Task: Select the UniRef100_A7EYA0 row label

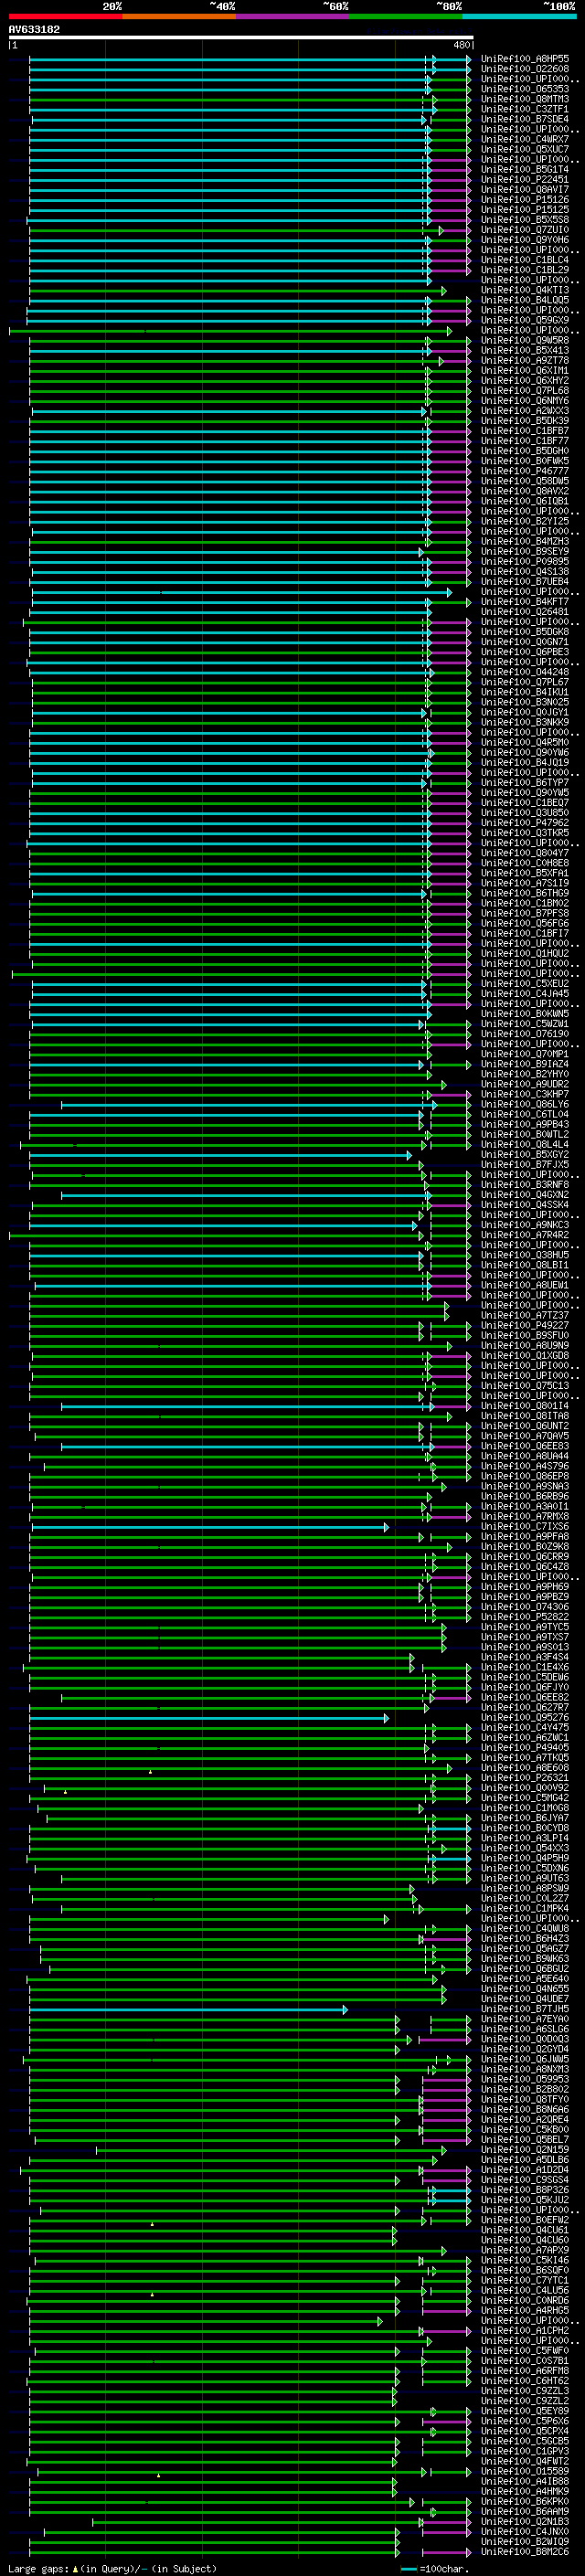Action: (x=525, y=2019)
